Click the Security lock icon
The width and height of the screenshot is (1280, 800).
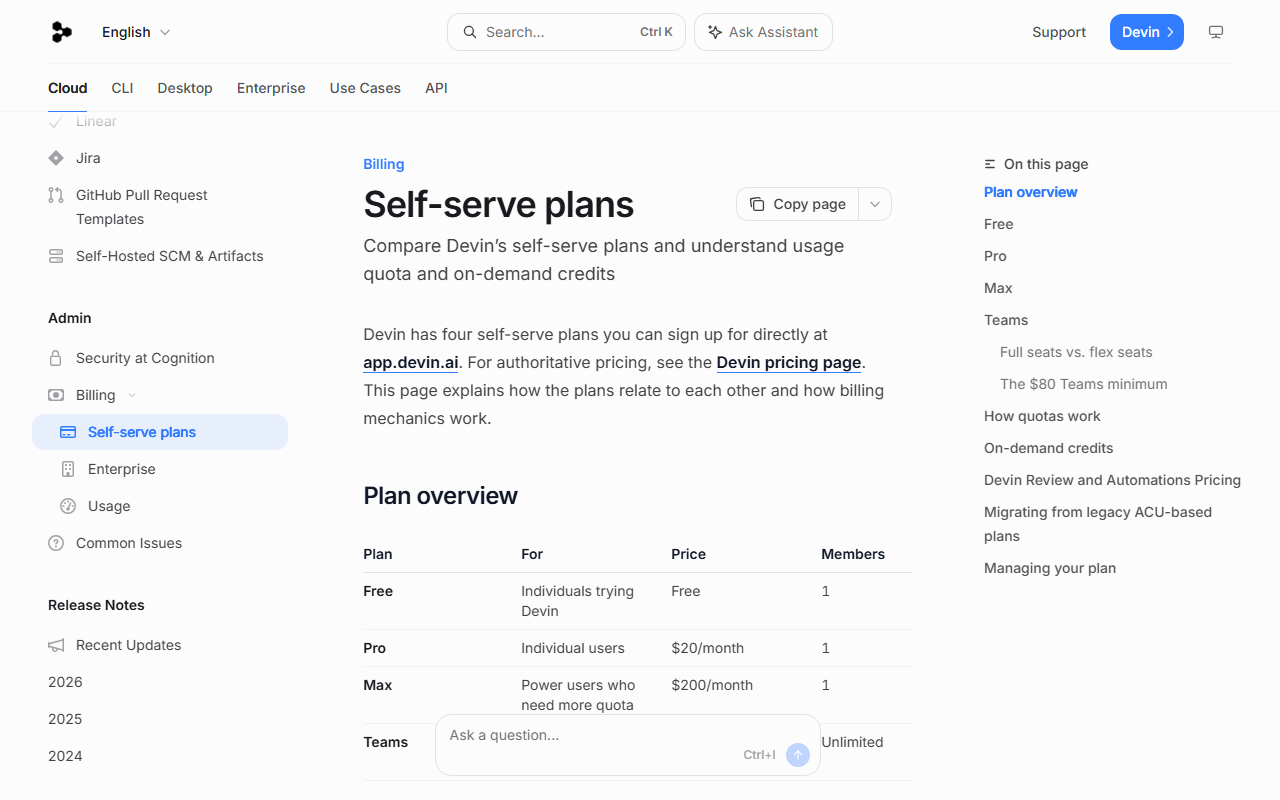point(56,358)
